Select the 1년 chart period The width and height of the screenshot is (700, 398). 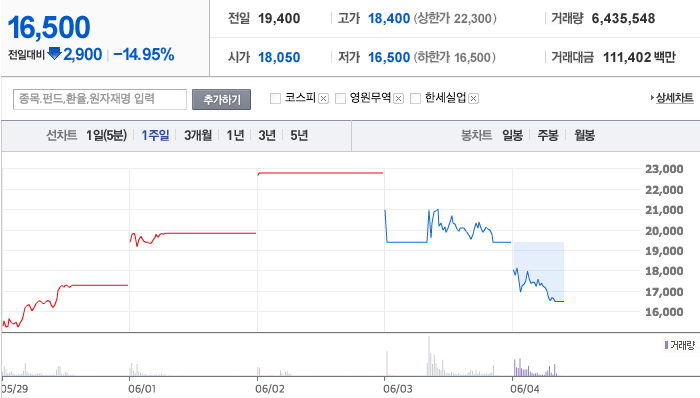point(235,135)
